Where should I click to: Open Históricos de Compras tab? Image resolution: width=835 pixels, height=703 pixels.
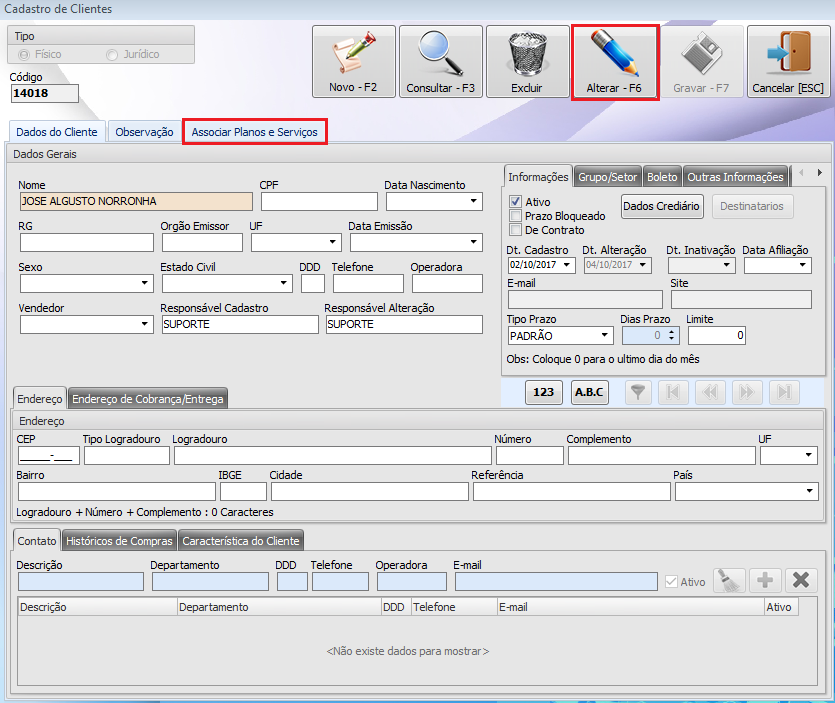point(119,541)
